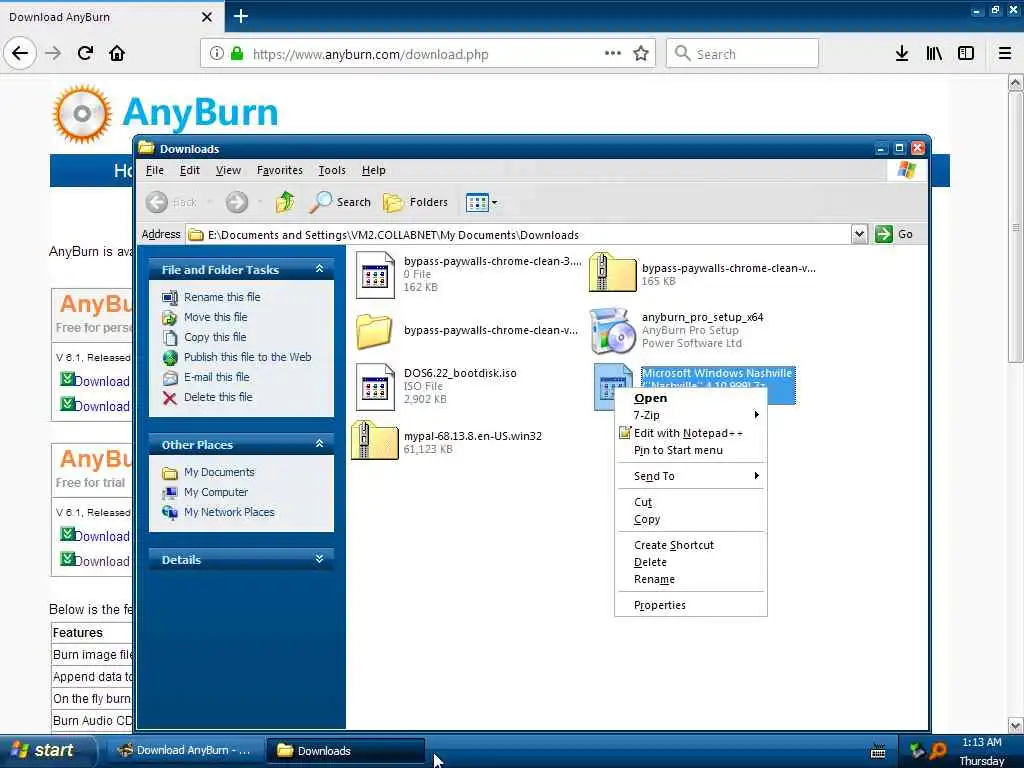Click the Explorer address path field
1024x768 pixels.
click(x=519, y=234)
